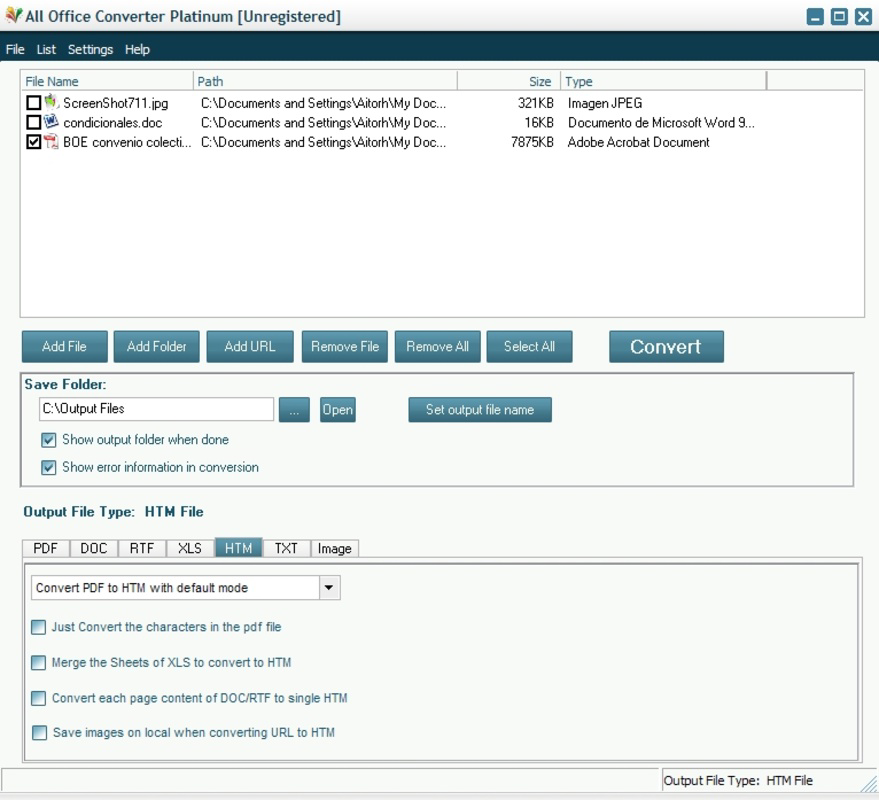Switch to the RTF output tab

tap(142, 548)
